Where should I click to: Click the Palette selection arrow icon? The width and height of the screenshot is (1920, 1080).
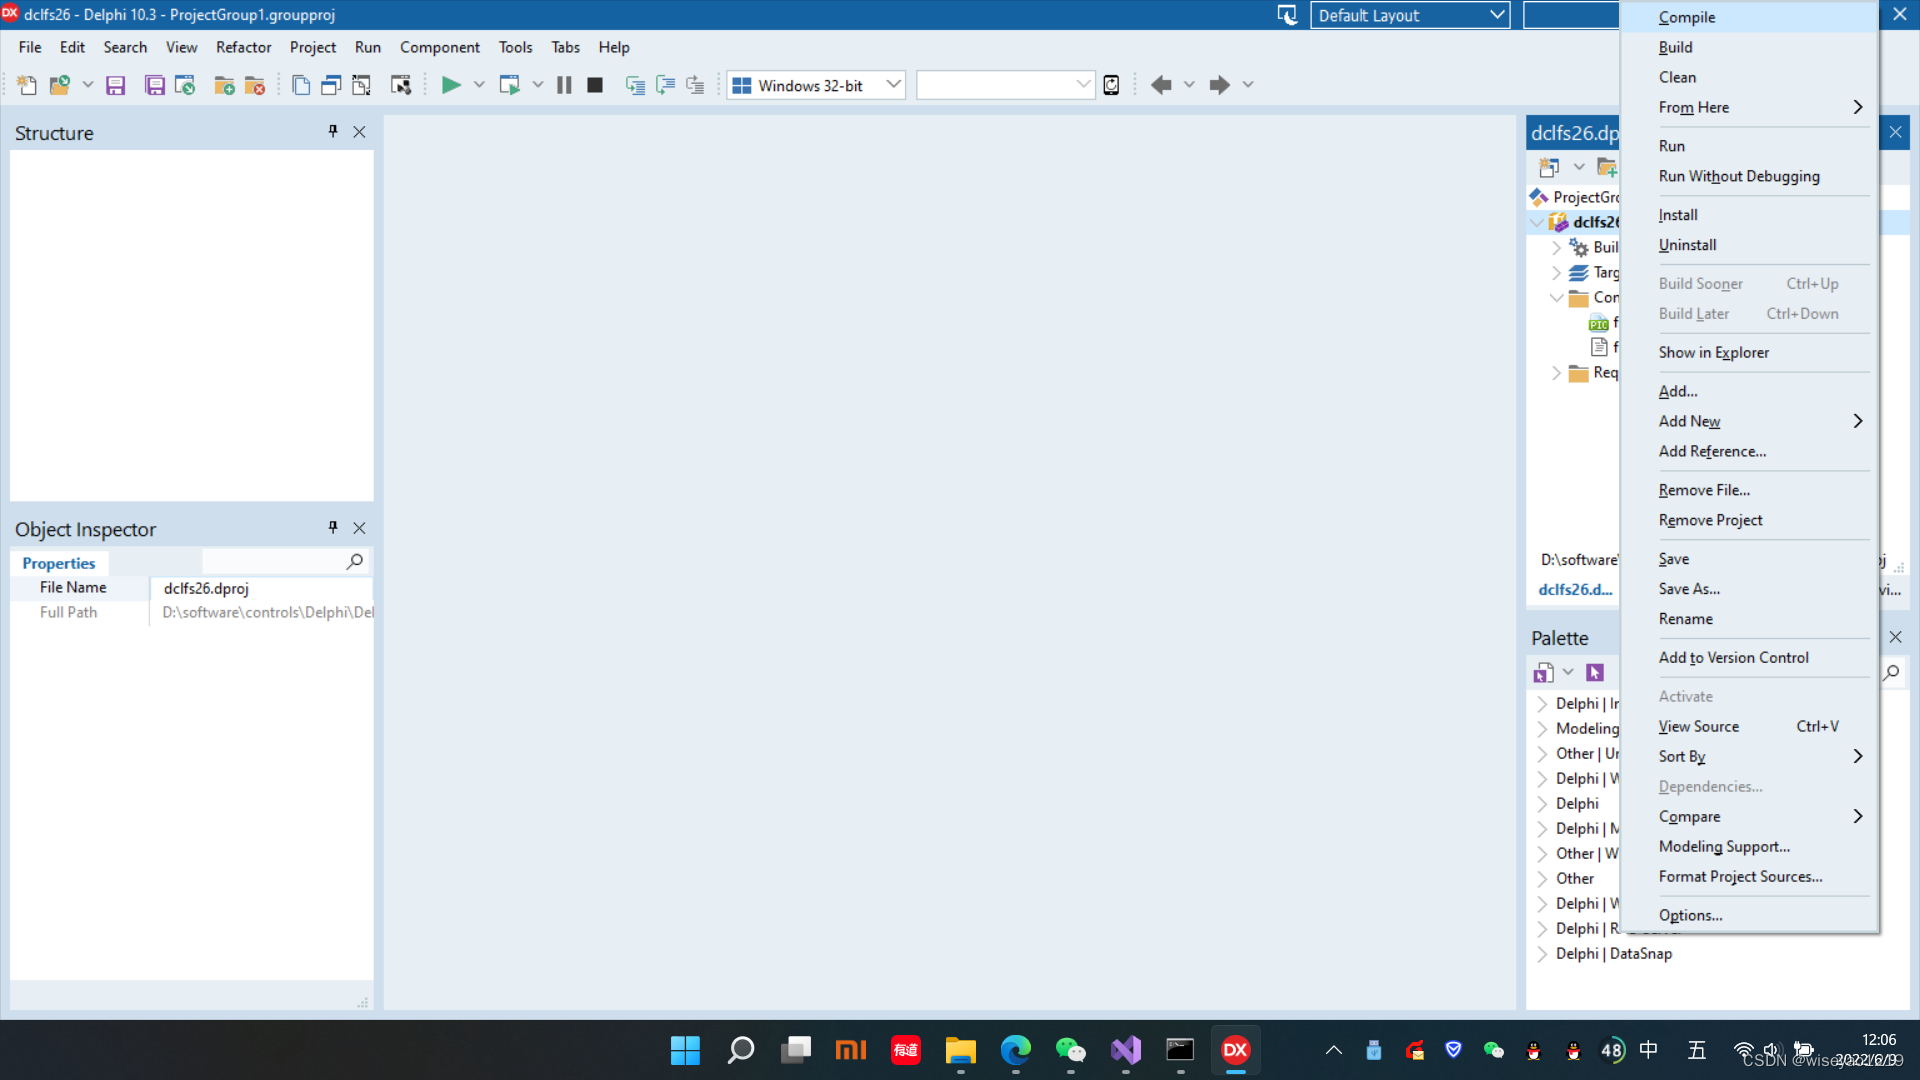1595,672
